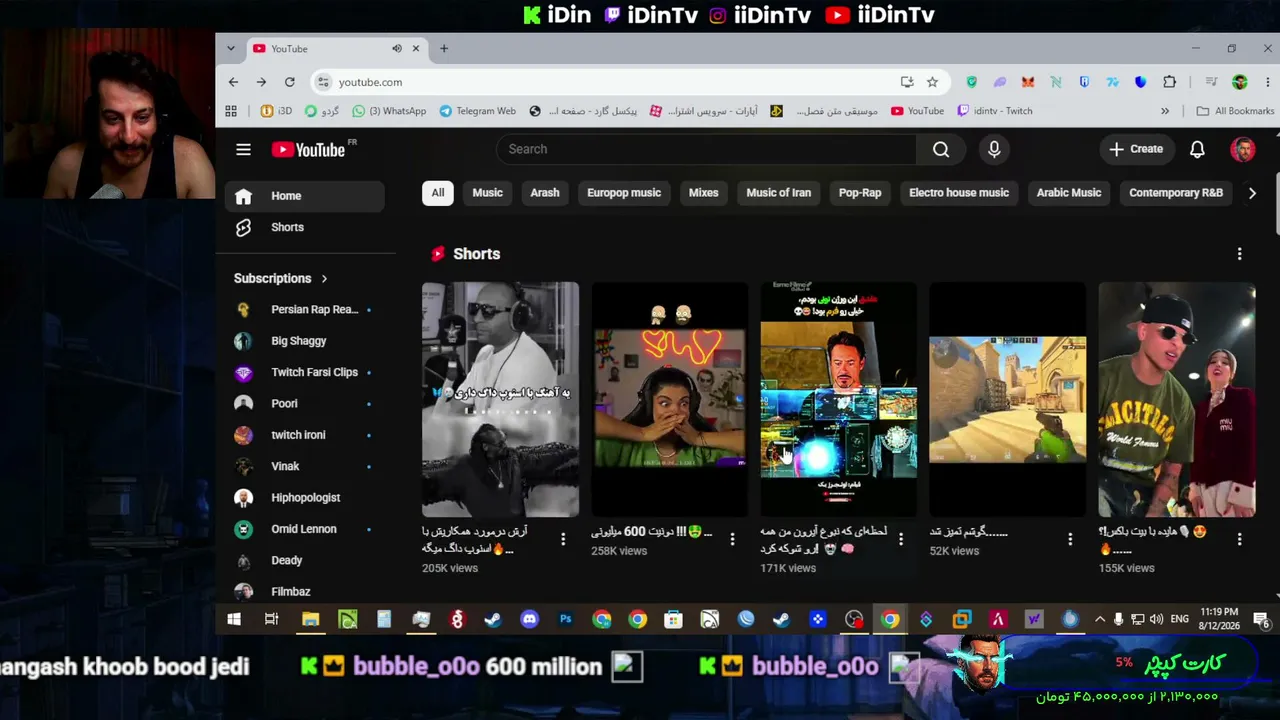Open YouTube notifications bell
The image size is (1280, 720).
[1197, 149]
